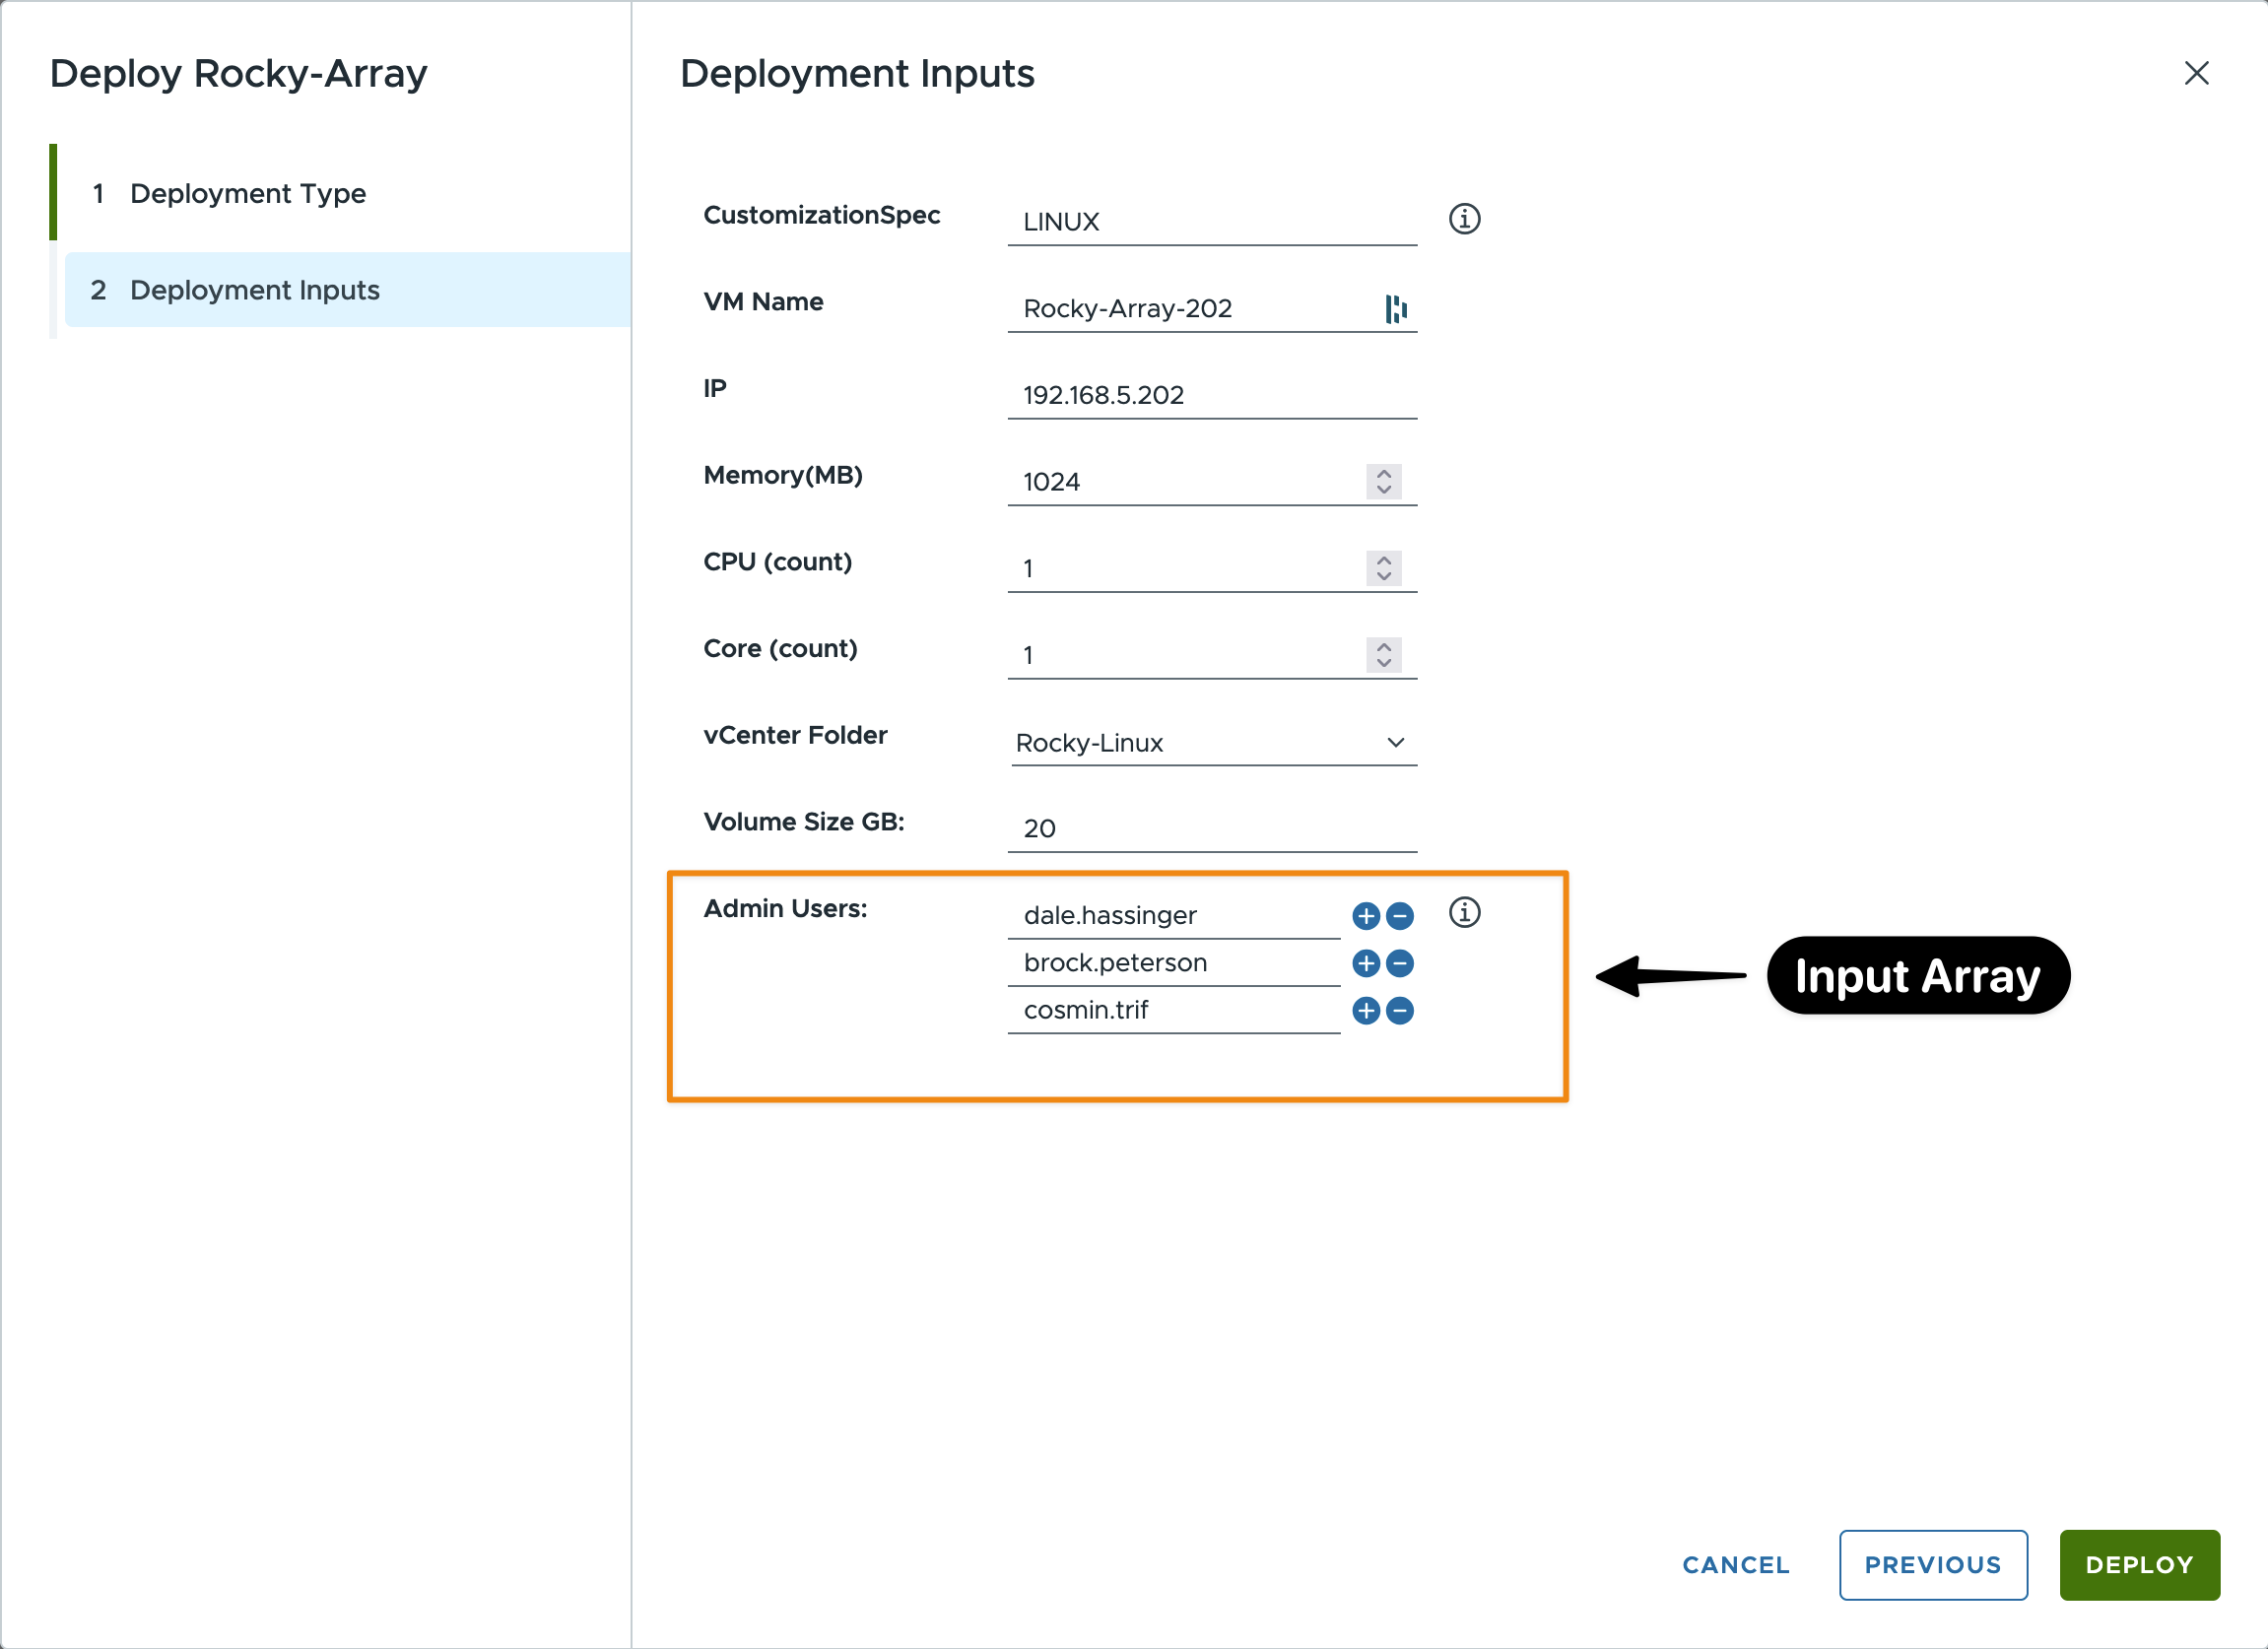Click the VM Name field's password manager icon
The width and height of the screenshot is (2268, 1649).
[x=1395, y=309]
